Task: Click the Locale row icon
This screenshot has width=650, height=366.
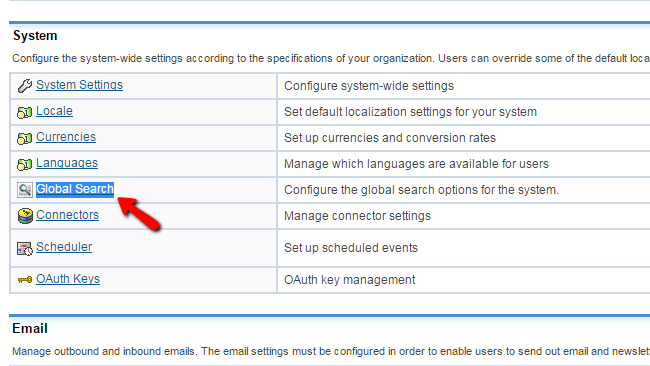Action: tap(24, 112)
